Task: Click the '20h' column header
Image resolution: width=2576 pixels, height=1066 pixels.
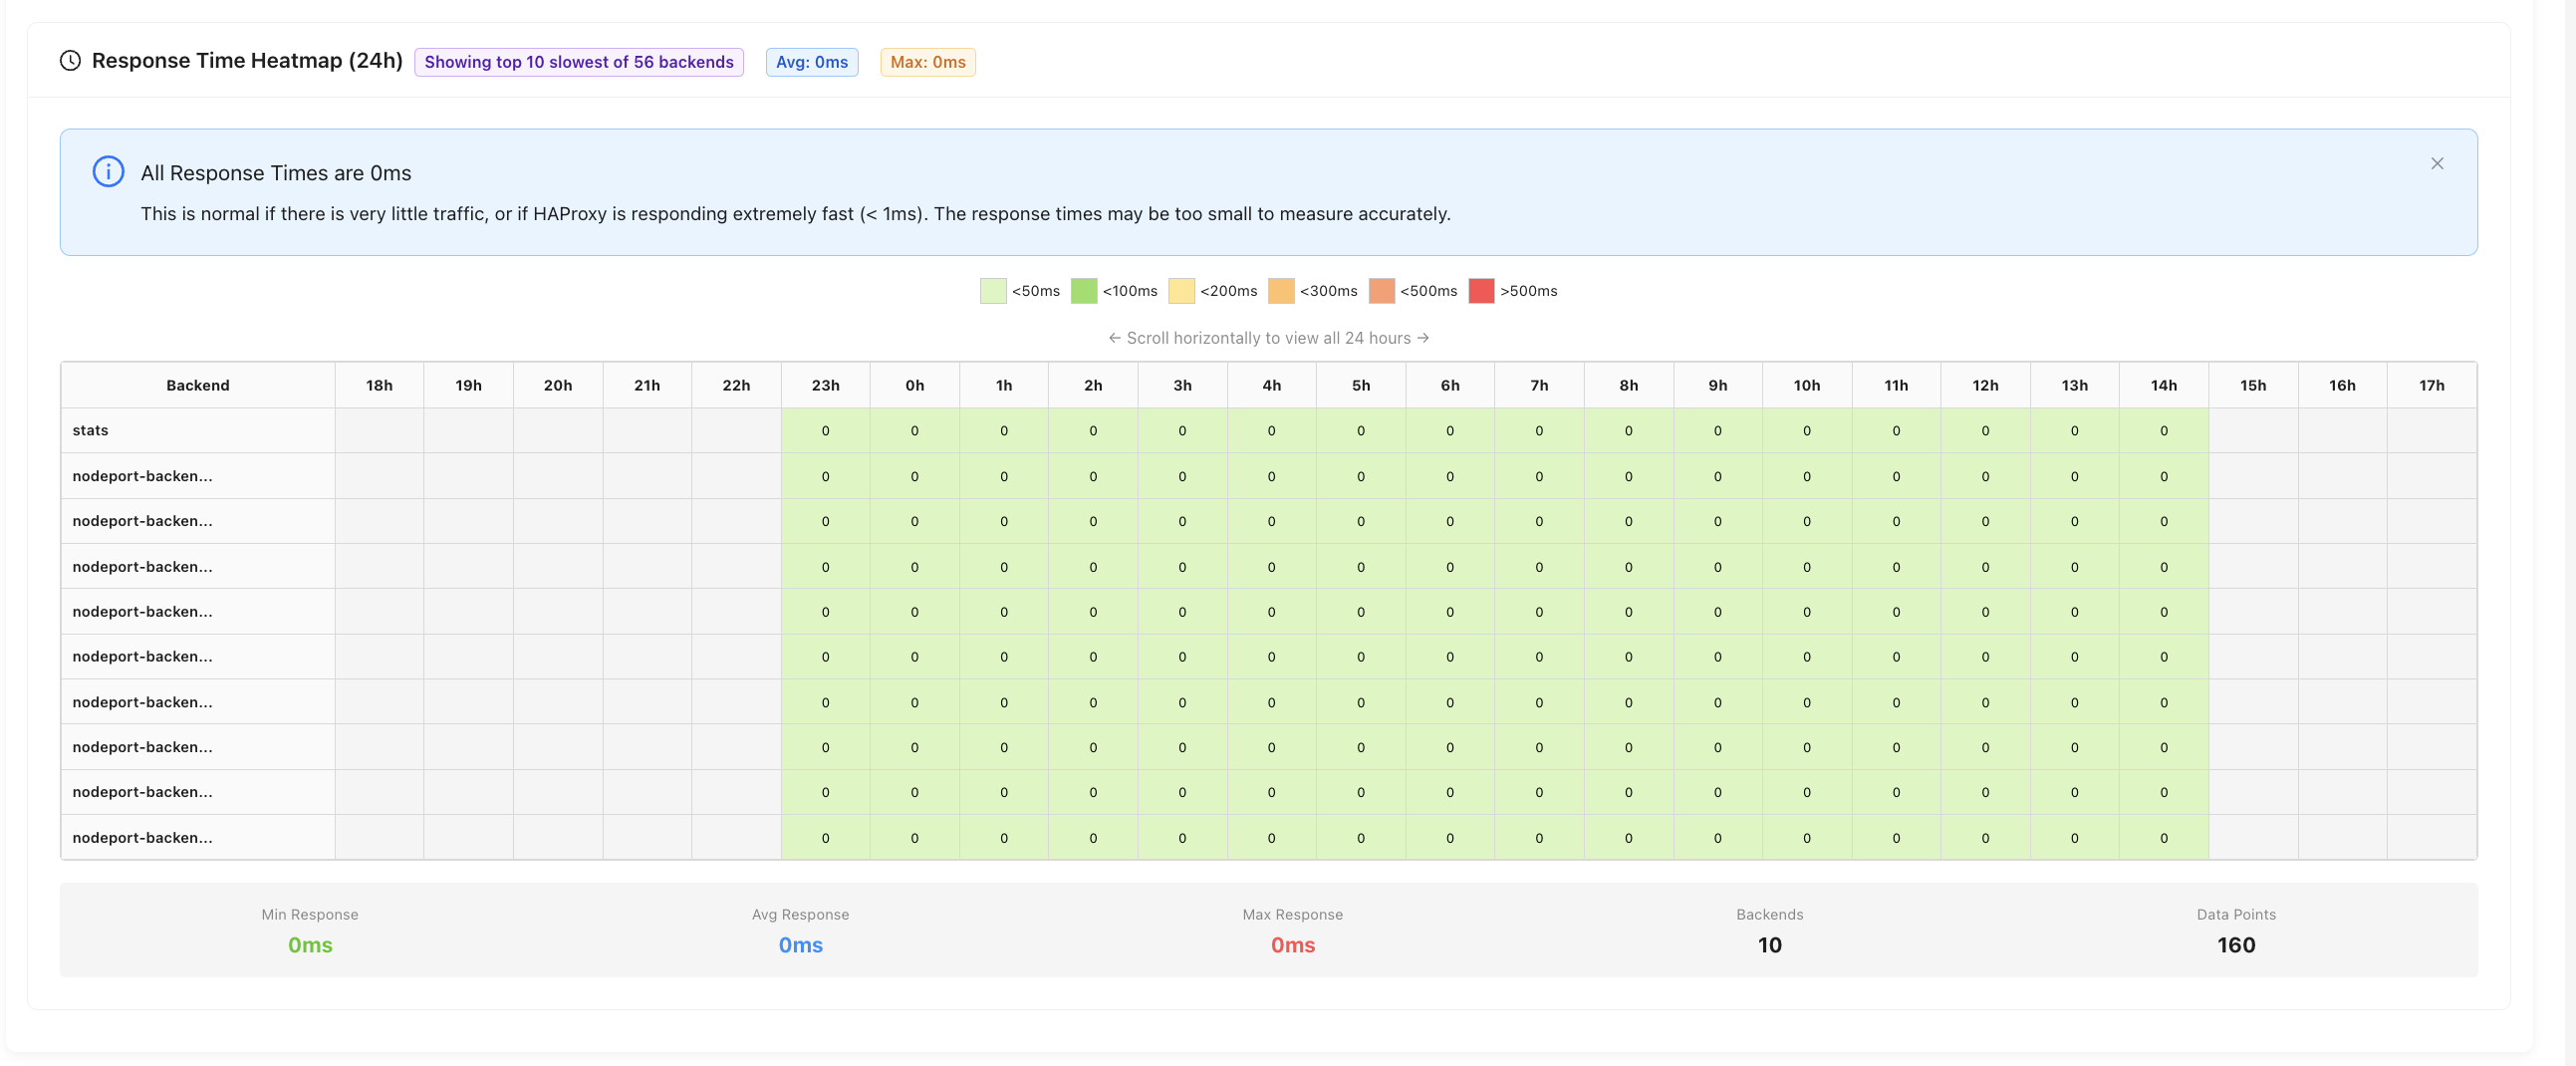Action: coord(558,385)
